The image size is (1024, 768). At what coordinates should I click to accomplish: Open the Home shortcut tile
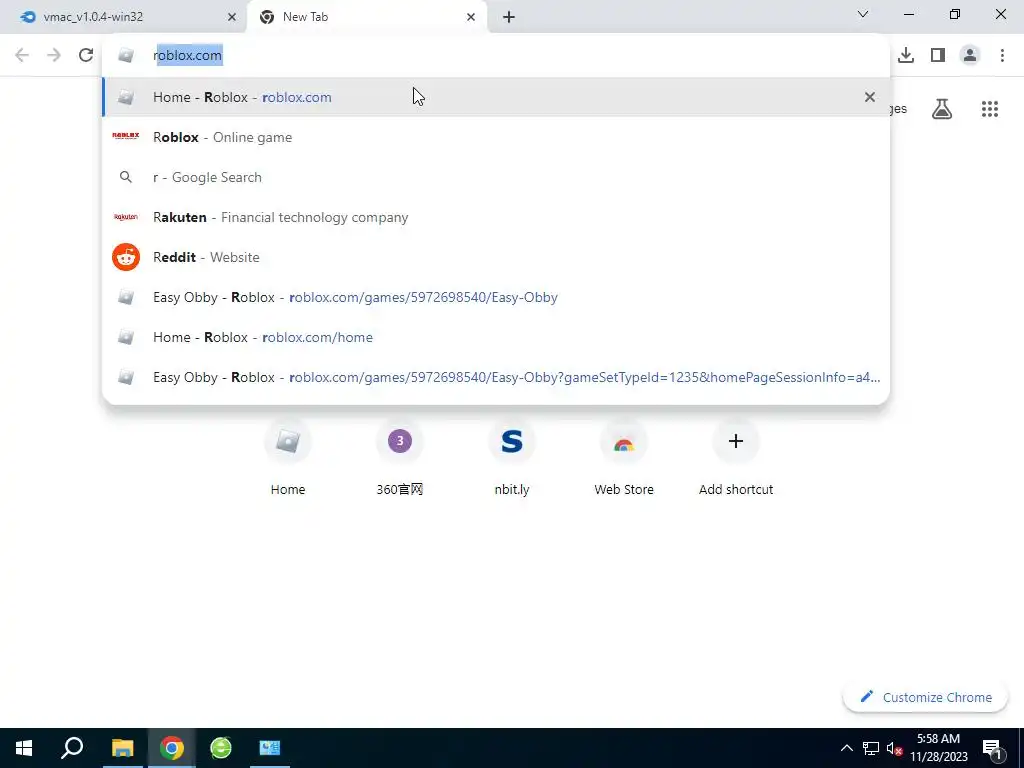pyautogui.click(x=287, y=458)
